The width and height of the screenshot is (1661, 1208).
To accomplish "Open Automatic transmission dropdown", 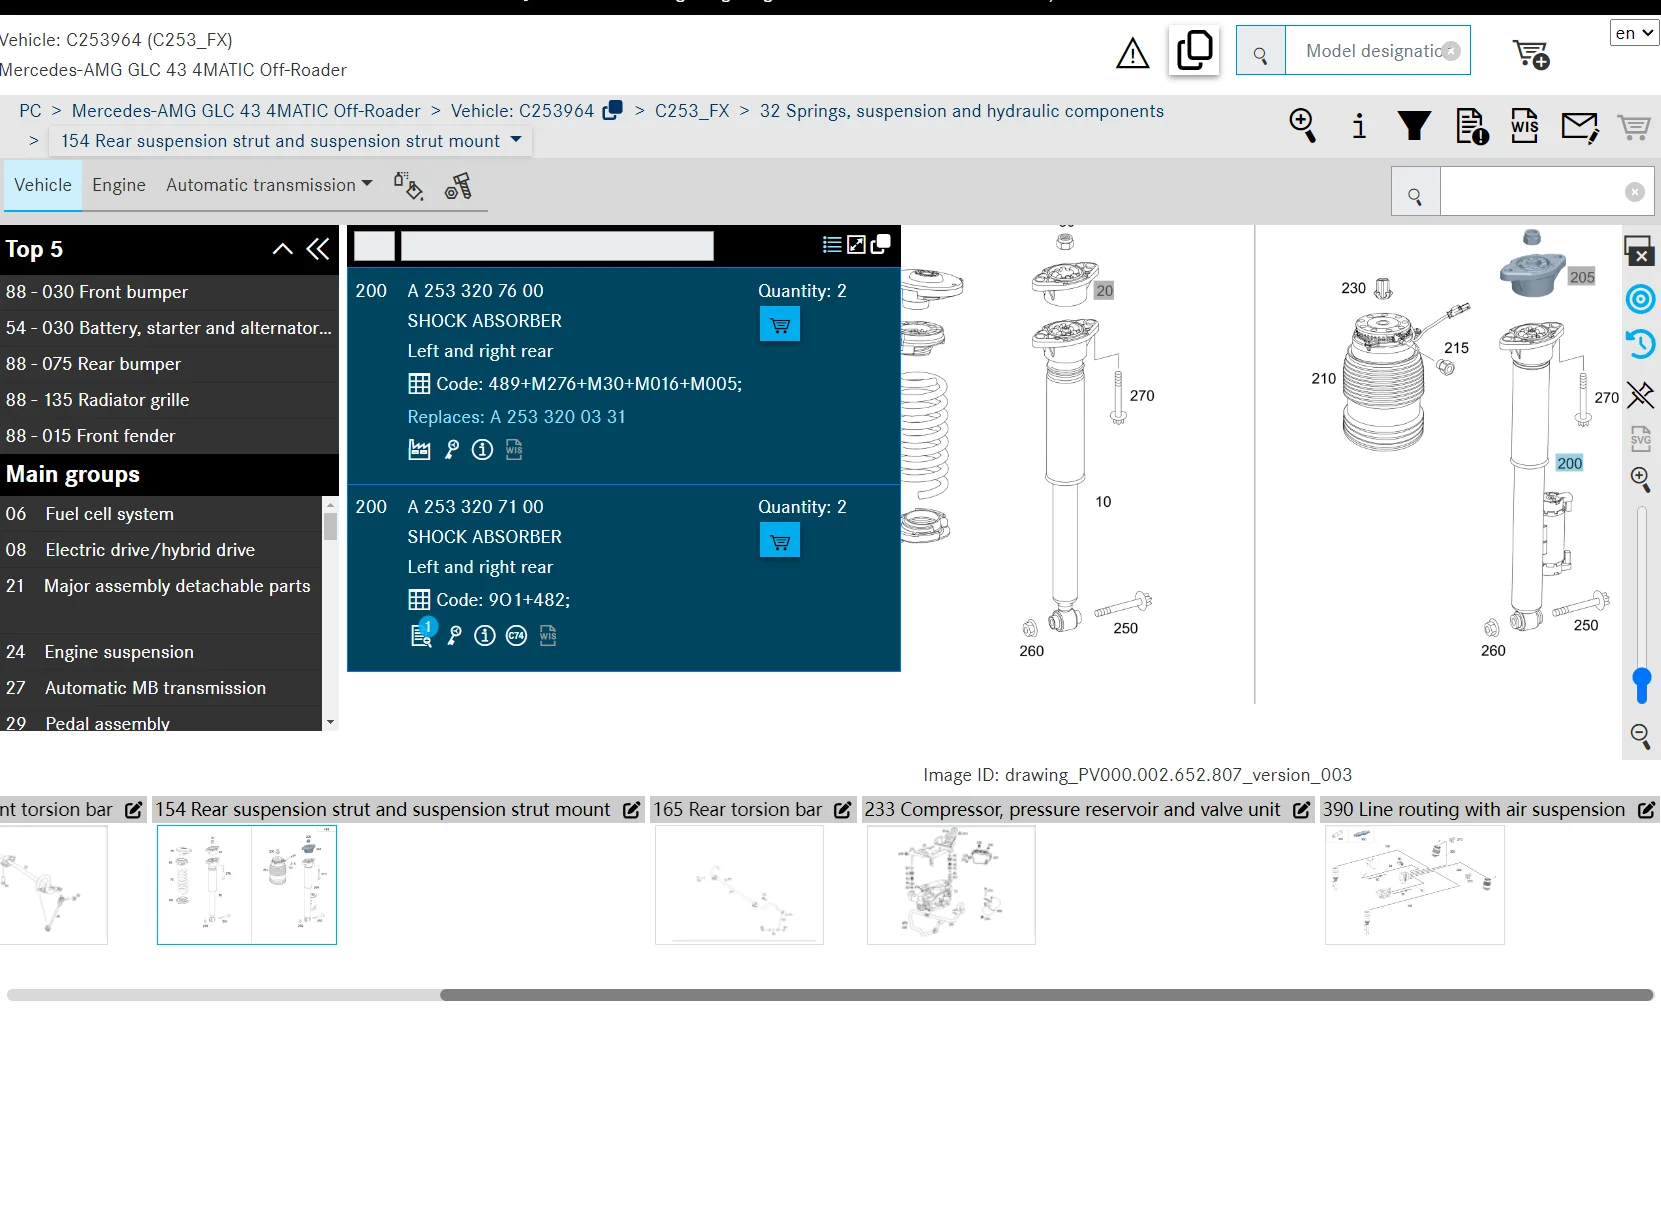I will coord(269,185).
